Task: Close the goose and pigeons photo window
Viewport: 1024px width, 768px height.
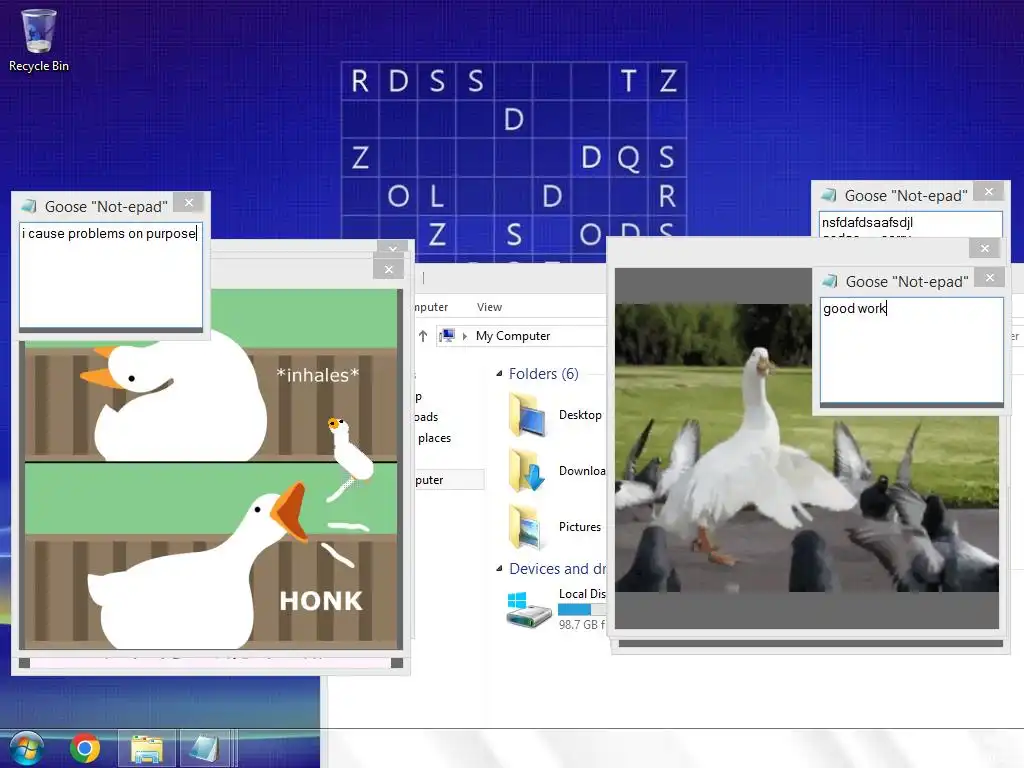Action: click(985, 249)
